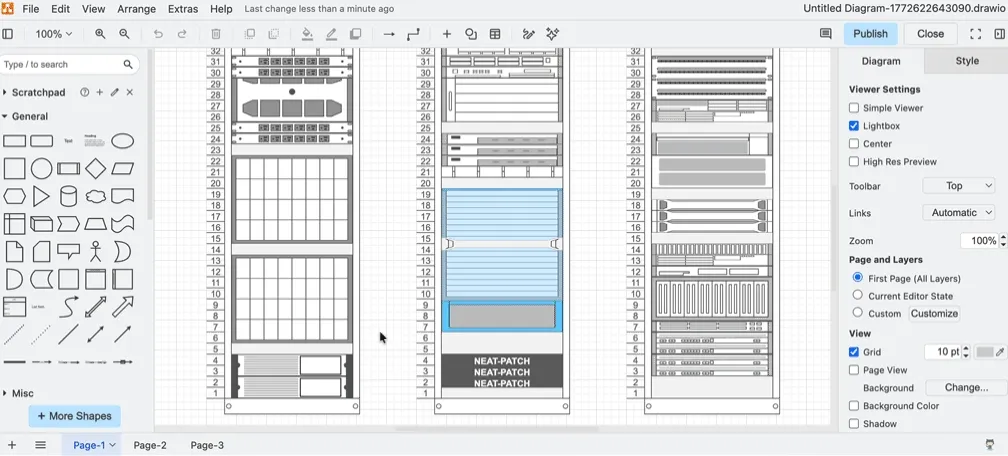Bring selection to front
Viewport: 1008px width, 456px height.
(x=250, y=34)
